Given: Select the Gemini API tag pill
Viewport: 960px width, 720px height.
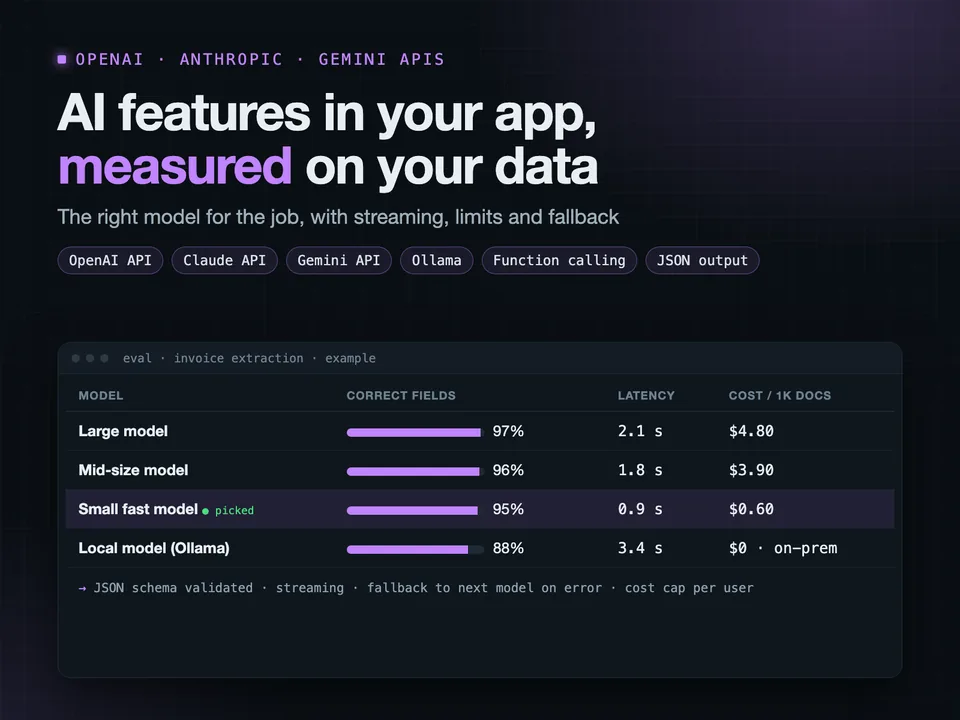Looking at the screenshot, I should click(x=339, y=260).
